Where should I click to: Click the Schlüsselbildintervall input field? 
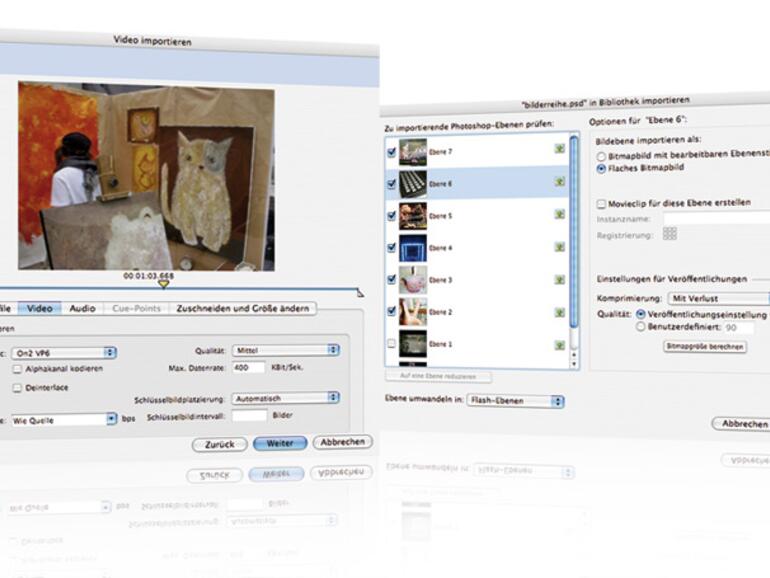249,415
